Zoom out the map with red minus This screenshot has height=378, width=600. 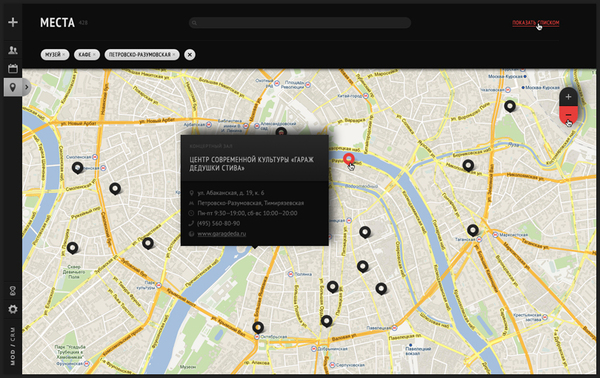568,115
